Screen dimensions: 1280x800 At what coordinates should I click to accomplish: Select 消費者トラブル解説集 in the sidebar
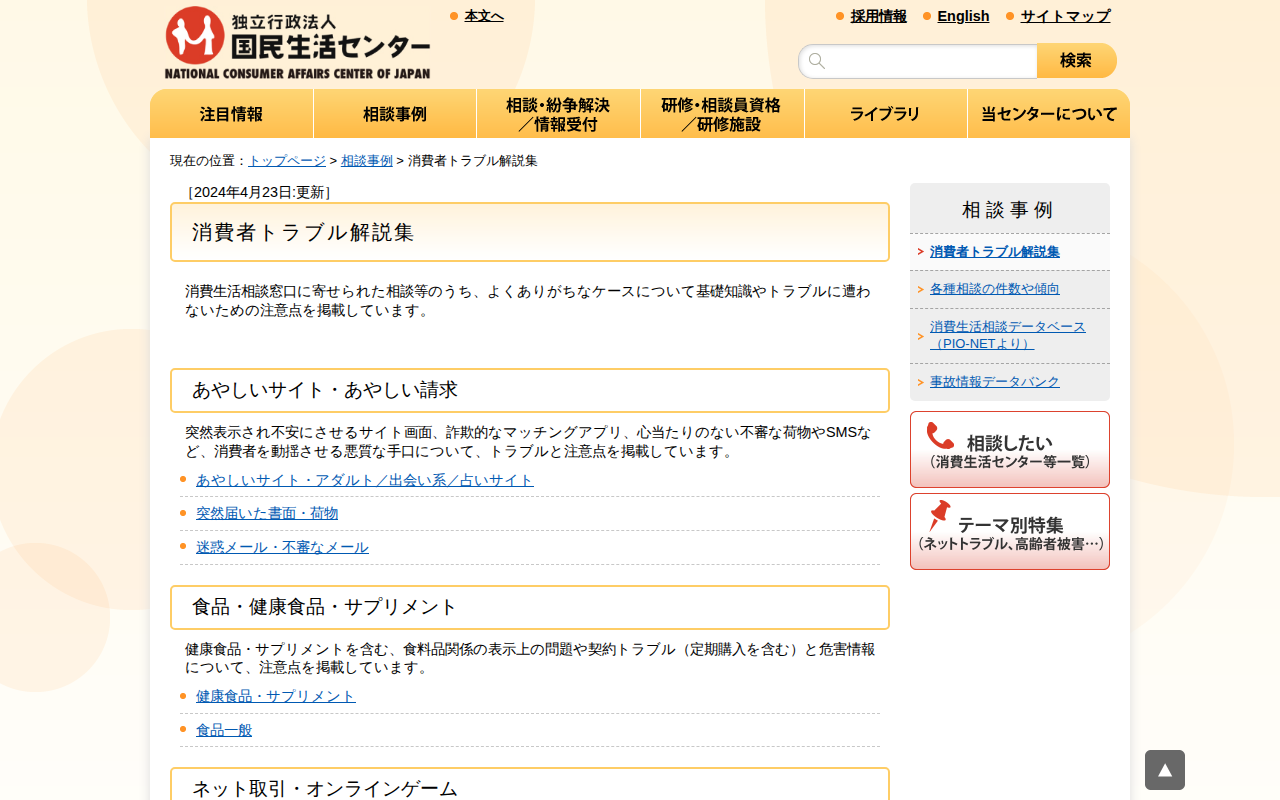(x=995, y=252)
